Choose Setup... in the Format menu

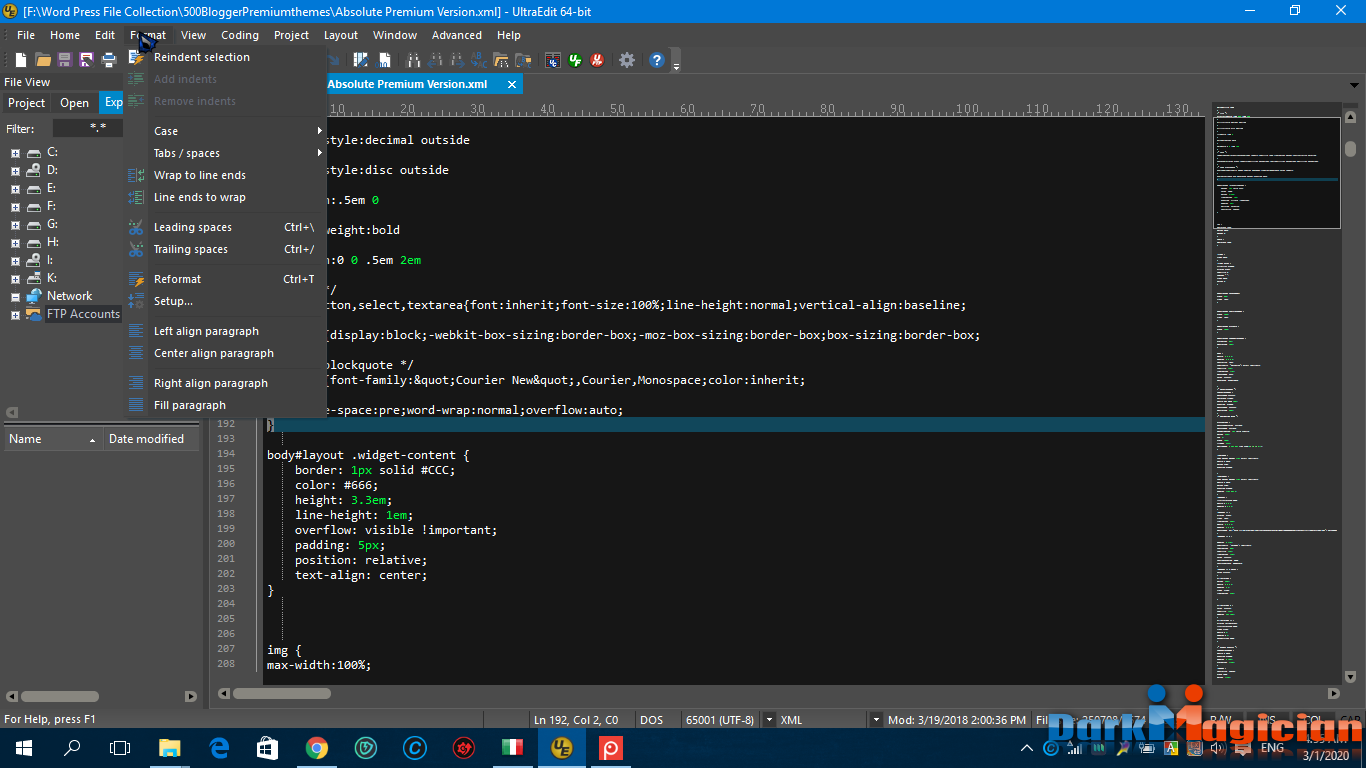[x=226, y=301]
